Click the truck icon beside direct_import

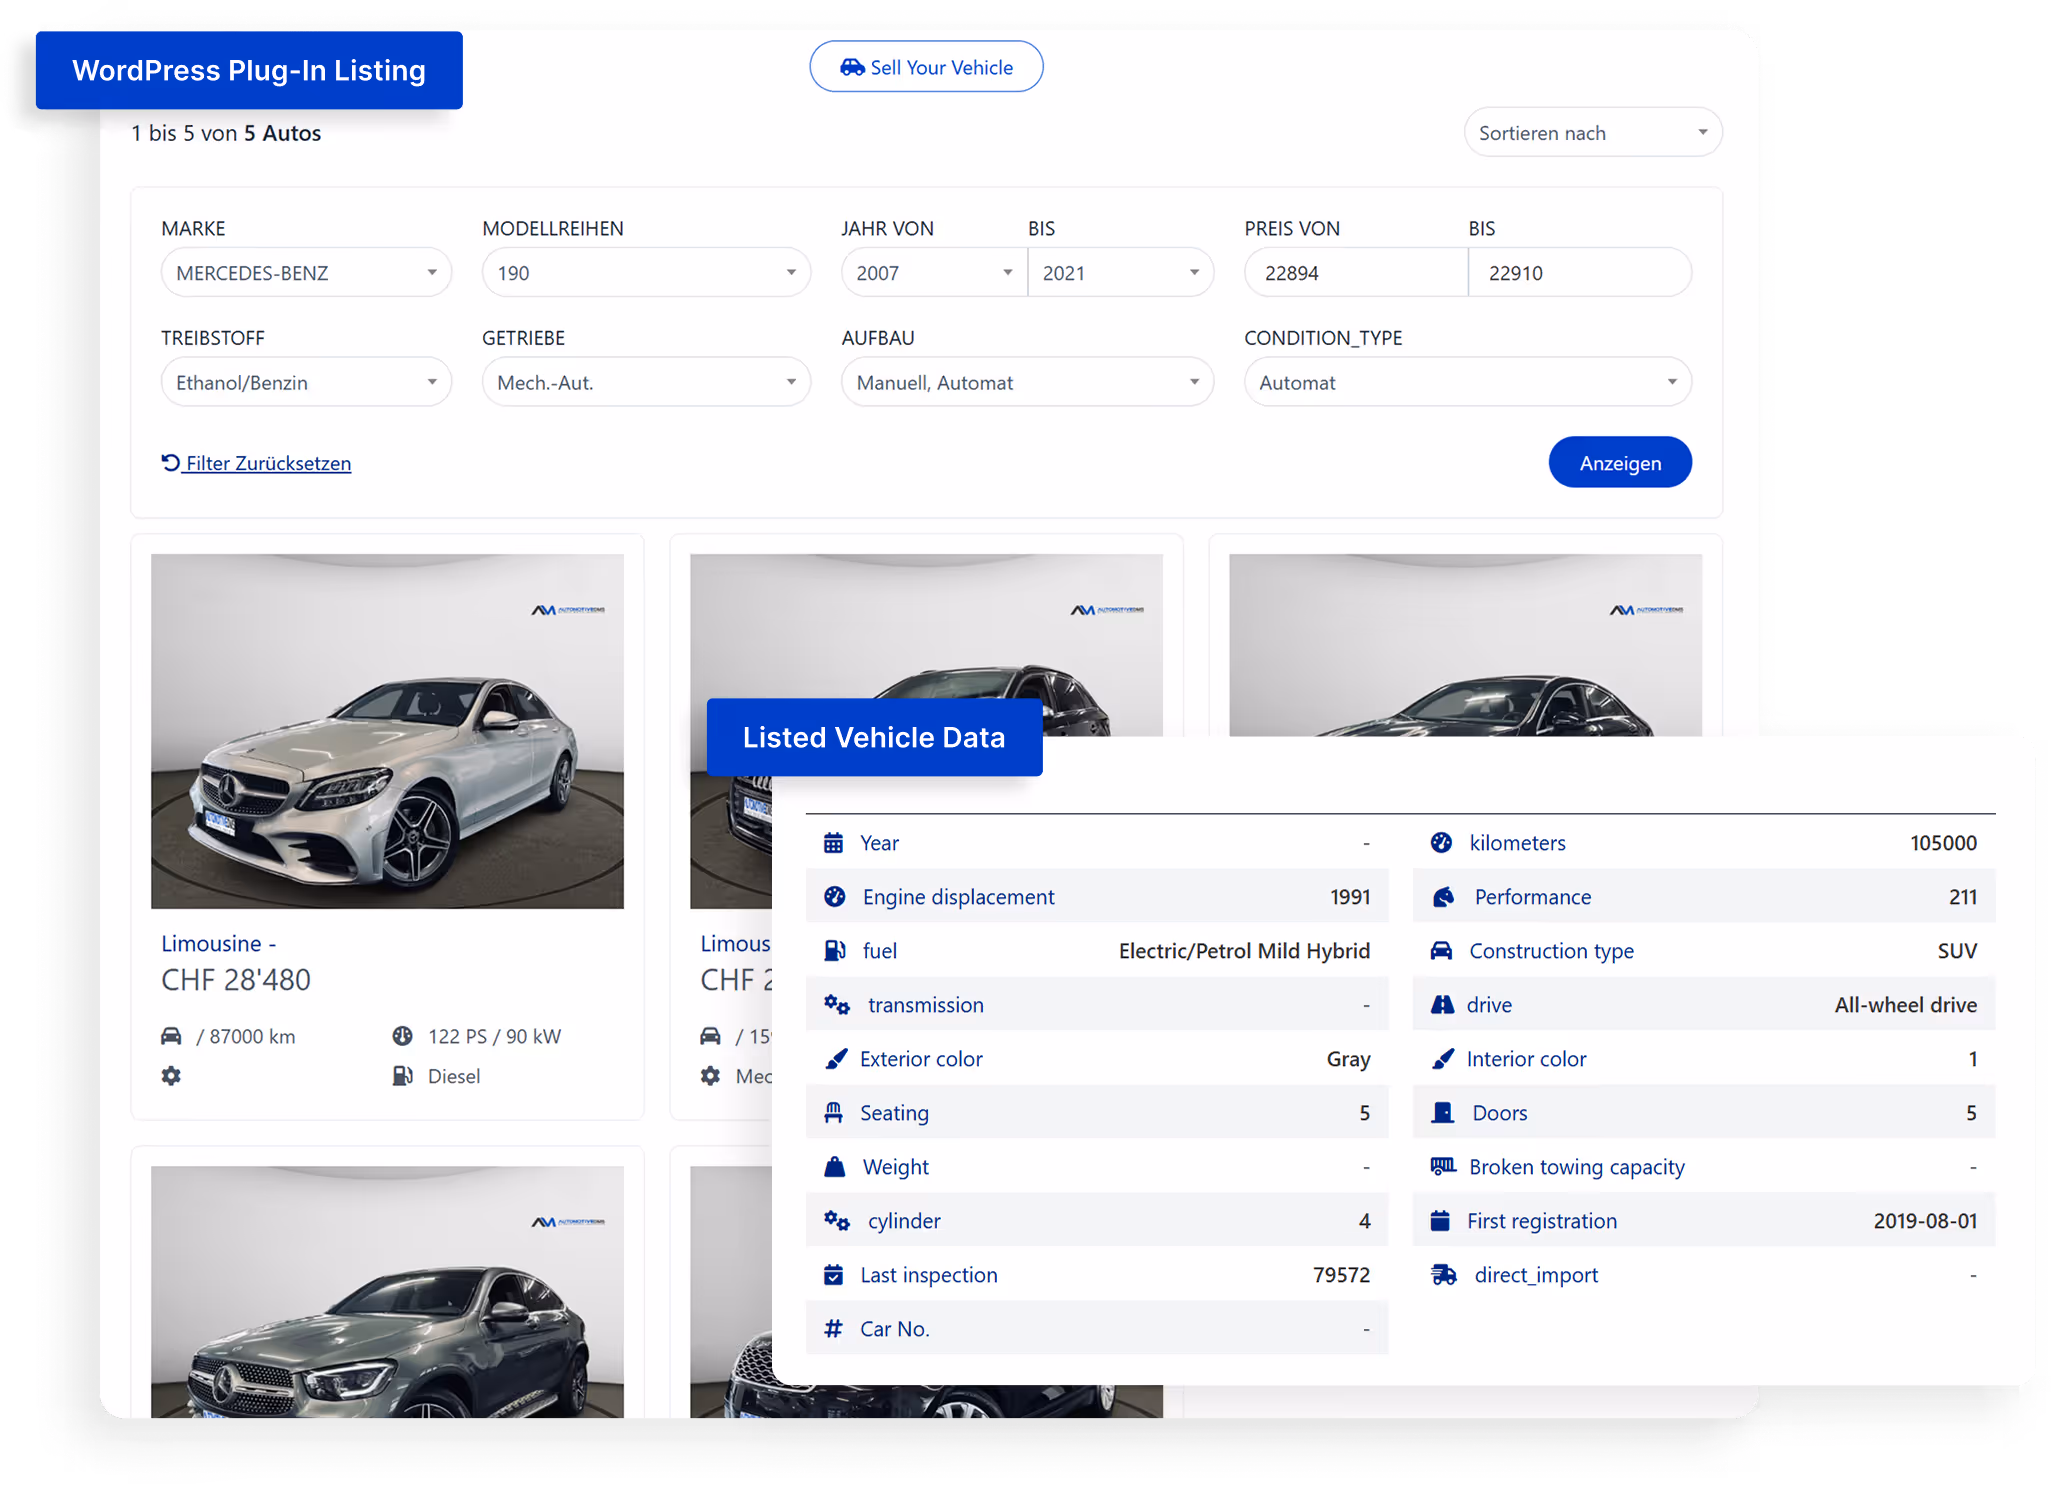click(x=1443, y=1275)
